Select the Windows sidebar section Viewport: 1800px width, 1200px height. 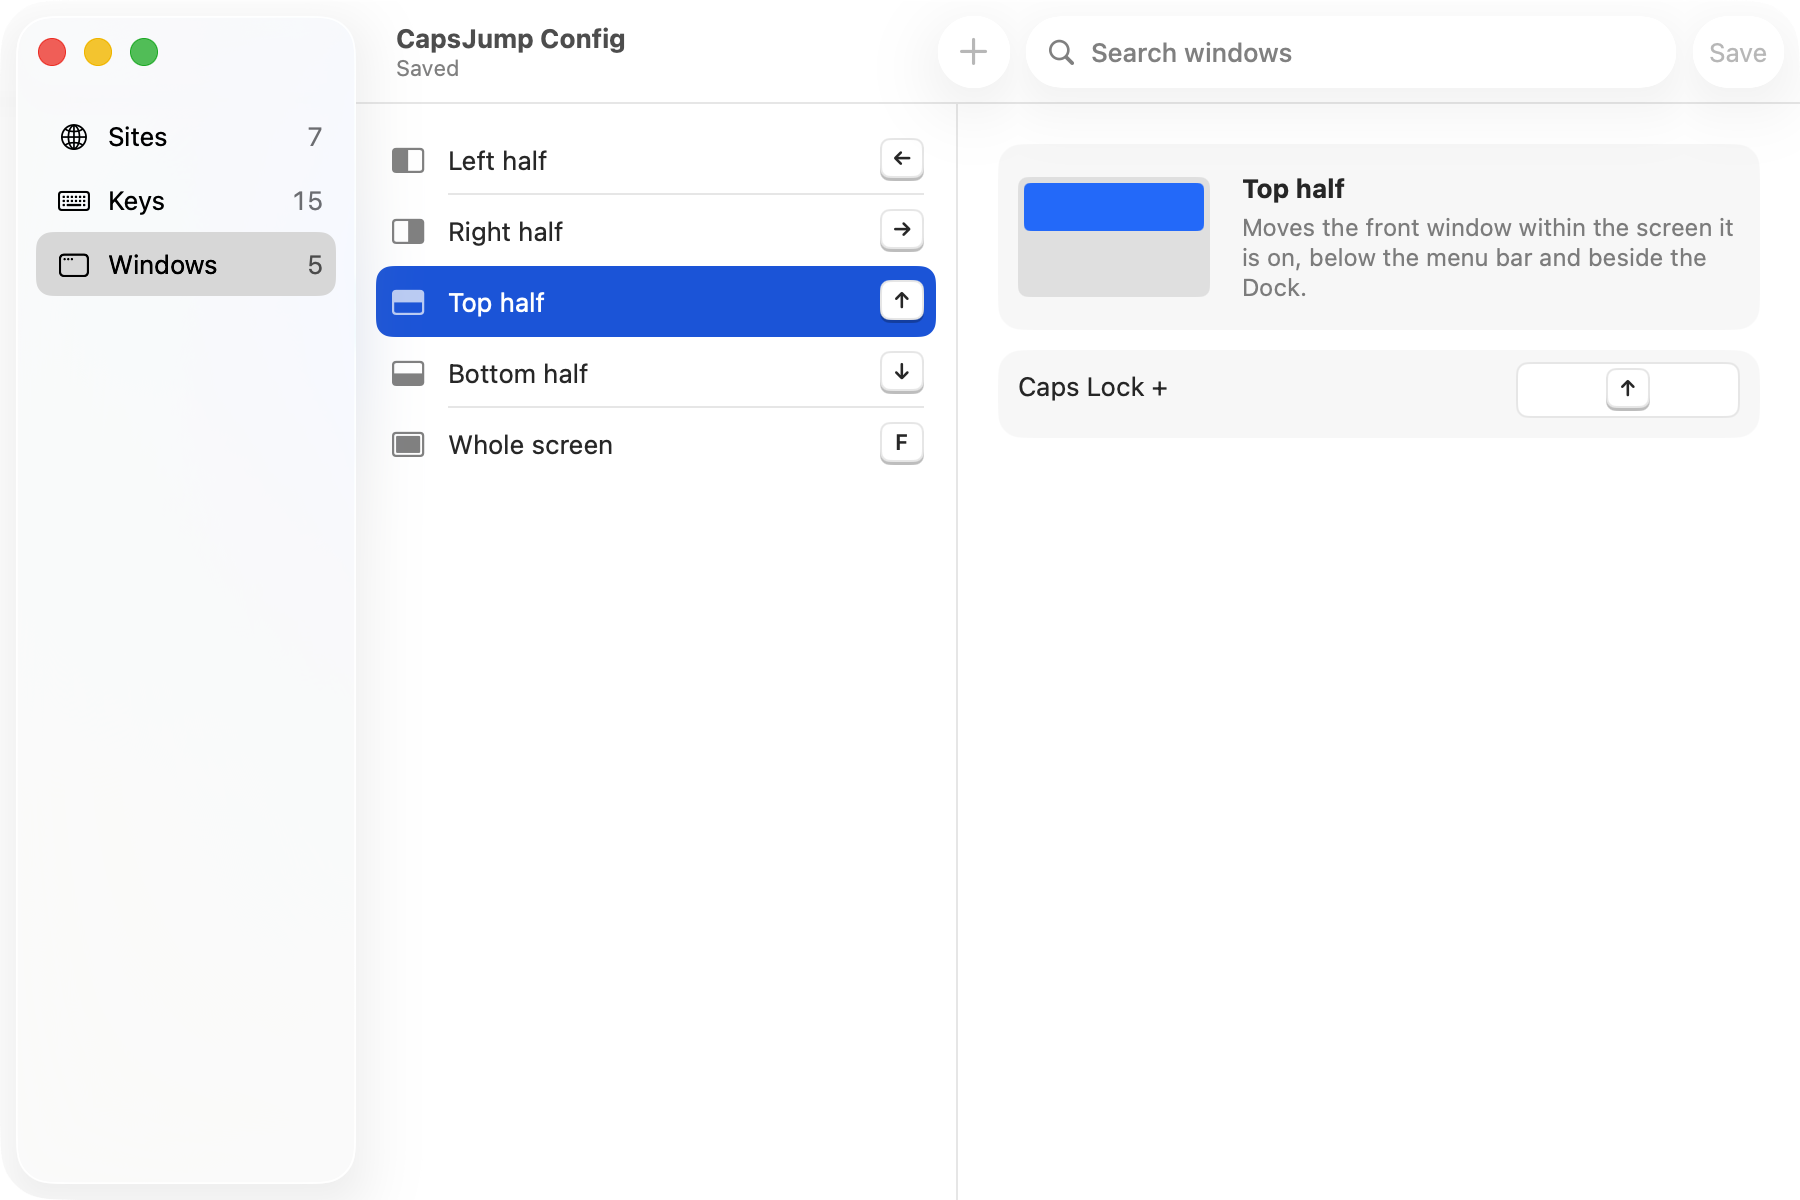pos(186,265)
